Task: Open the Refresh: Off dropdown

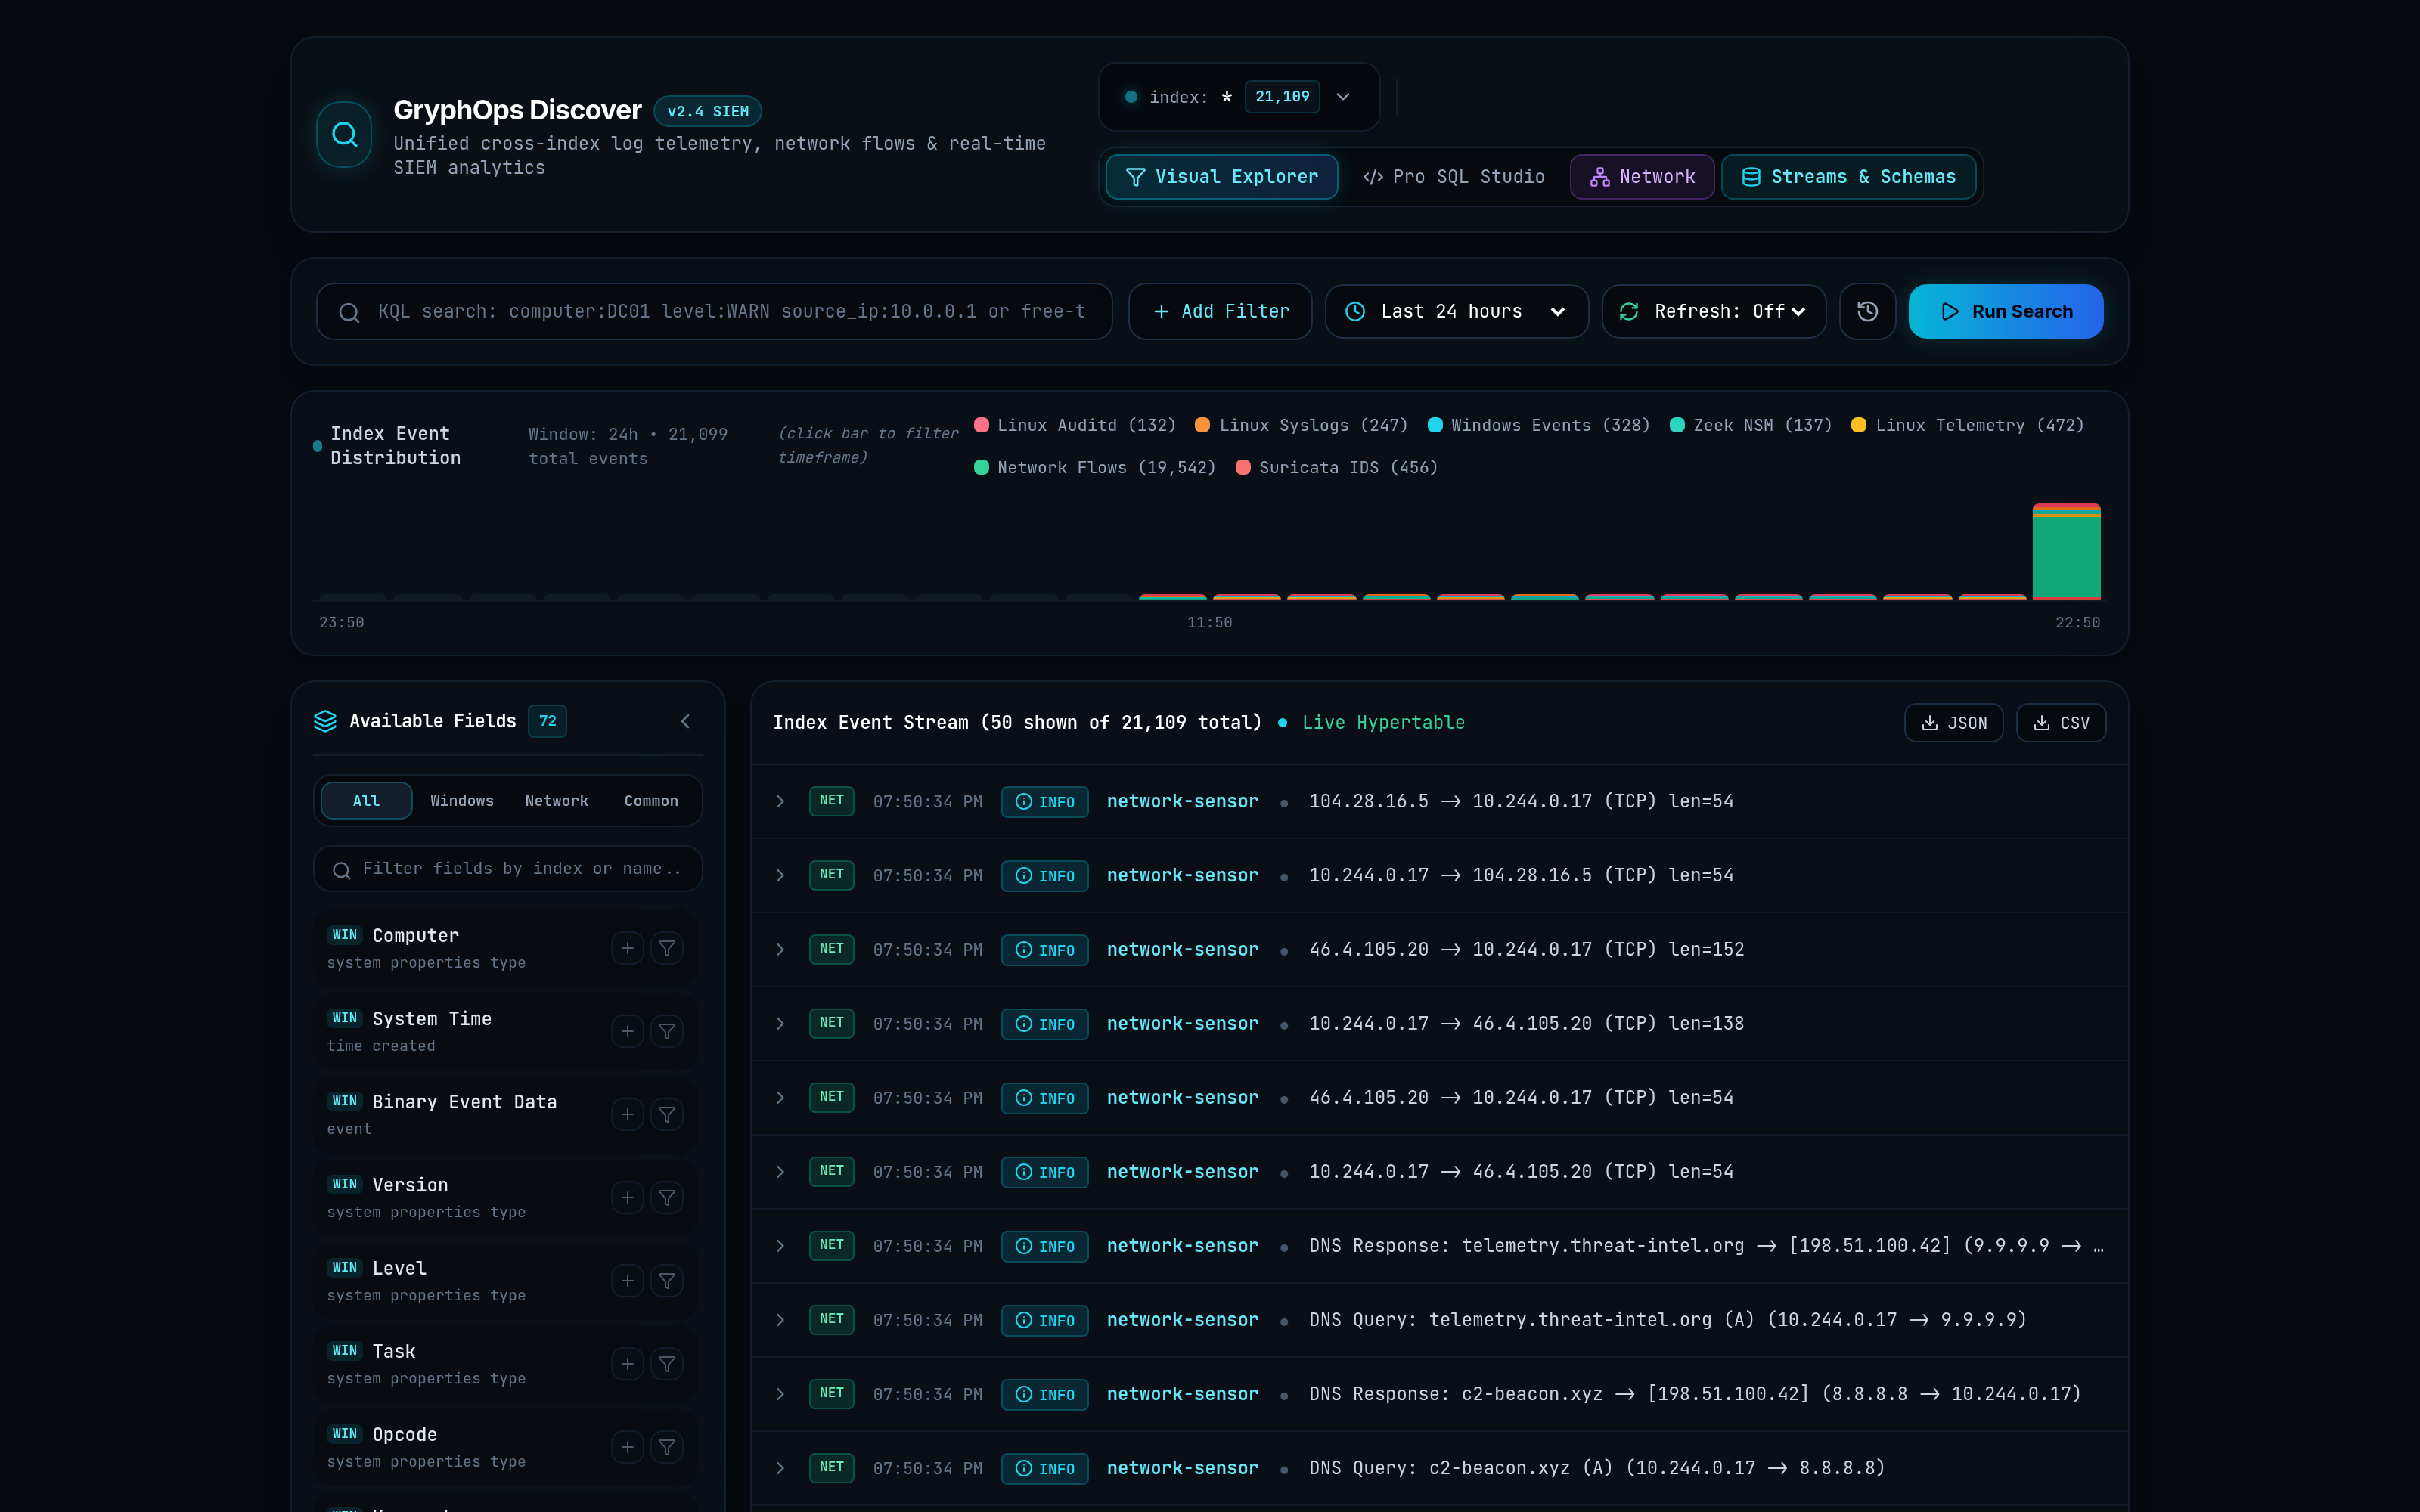Action: coord(1713,311)
